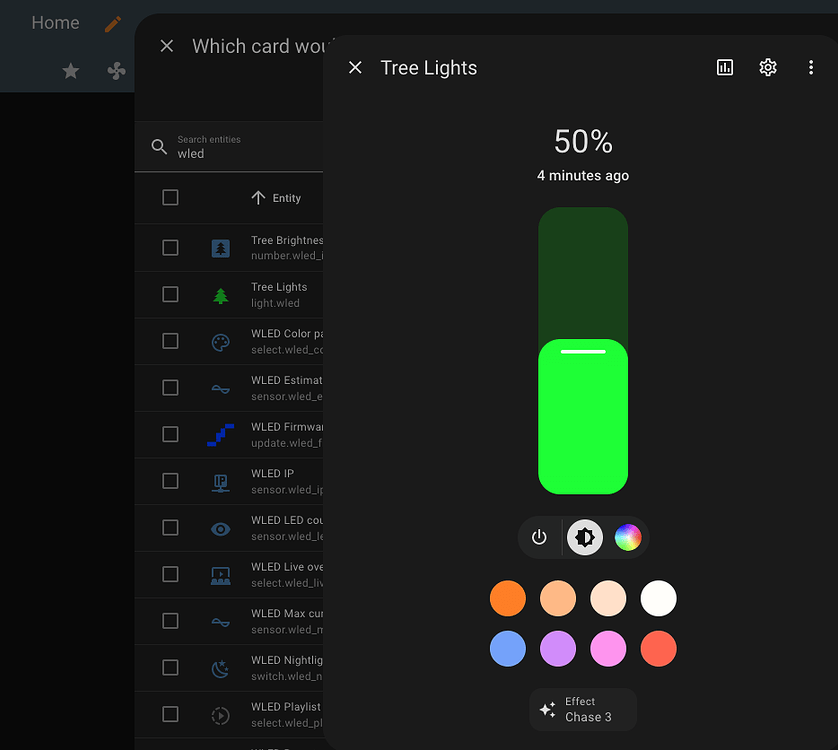Viewport: 838px width, 750px height.
Task: Open the Effect Chase 3 selector
Action: [x=583, y=708]
